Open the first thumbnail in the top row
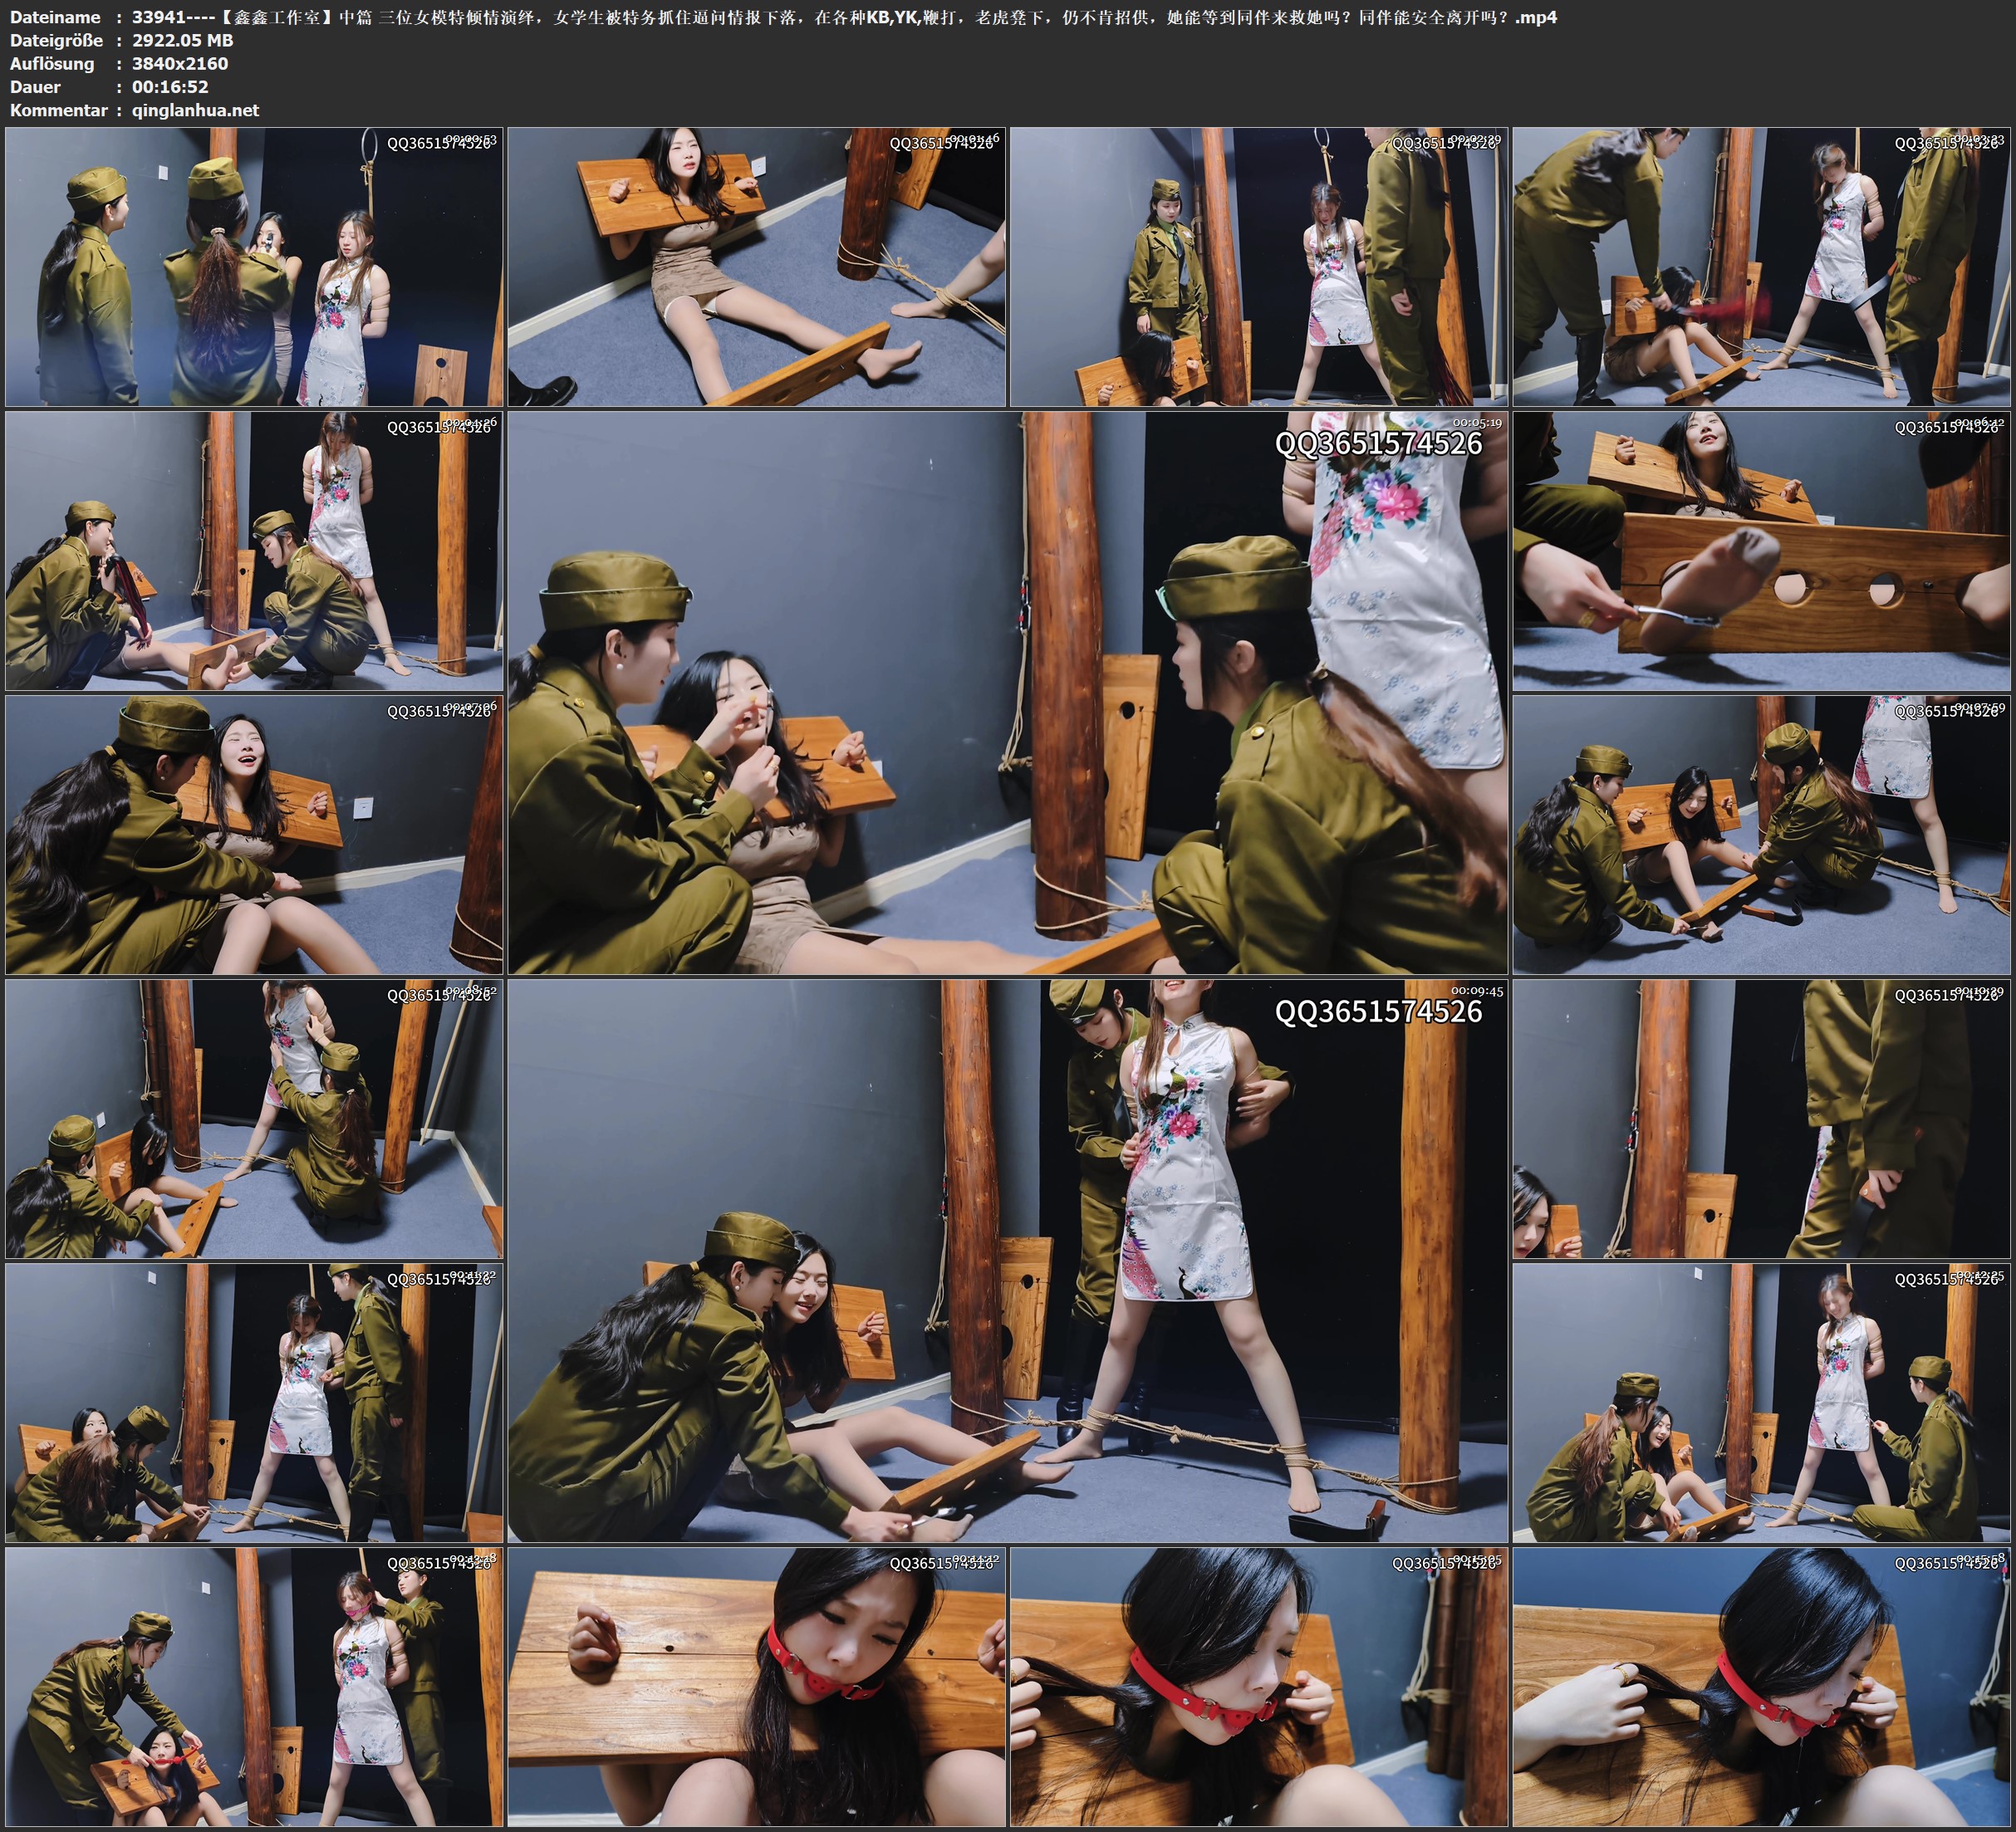This screenshot has height=1832, width=2016. click(x=254, y=267)
